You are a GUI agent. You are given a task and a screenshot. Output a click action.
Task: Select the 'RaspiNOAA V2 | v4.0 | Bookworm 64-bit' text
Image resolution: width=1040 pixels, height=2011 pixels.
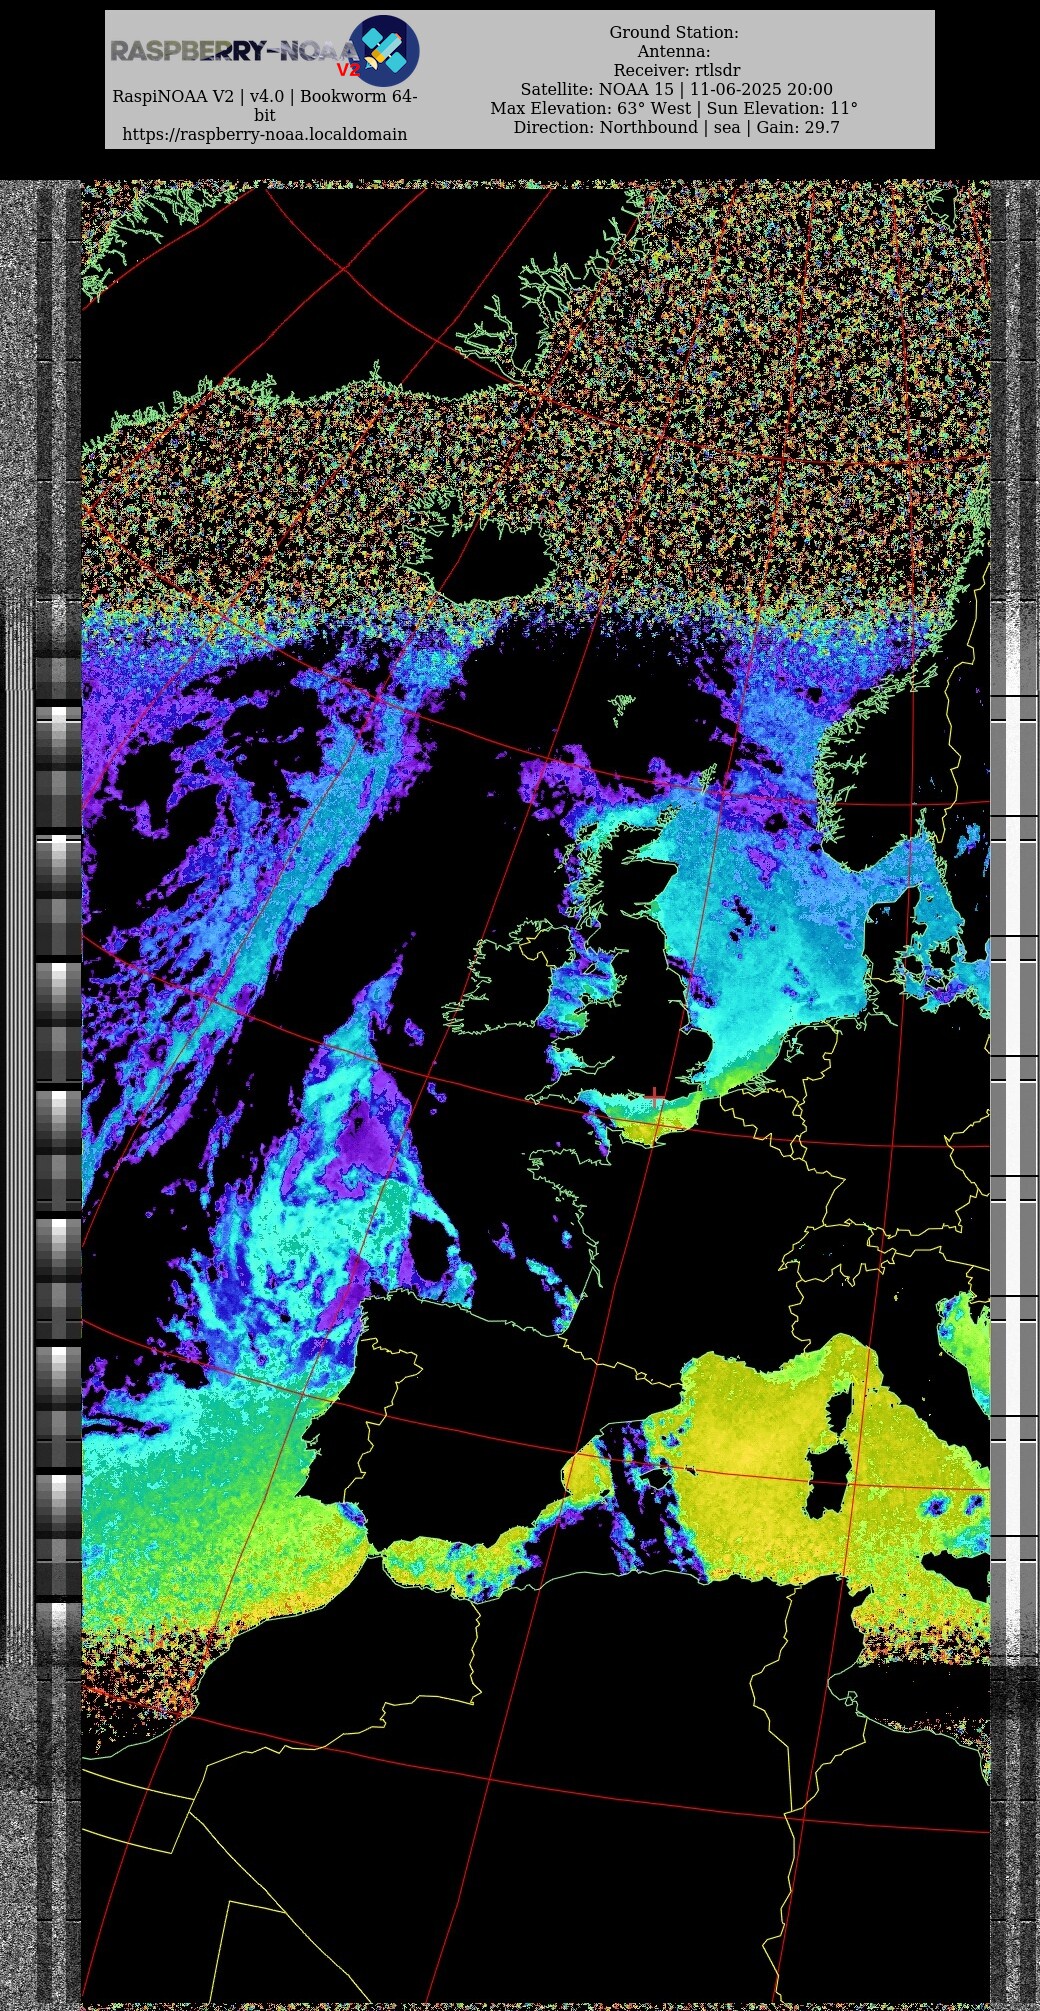(x=265, y=106)
